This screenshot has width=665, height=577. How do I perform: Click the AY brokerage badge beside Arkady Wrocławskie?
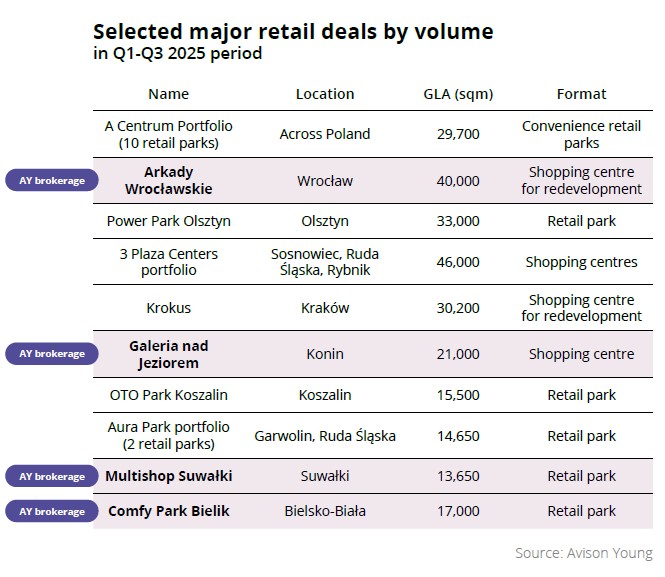click(x=52, y=181)
